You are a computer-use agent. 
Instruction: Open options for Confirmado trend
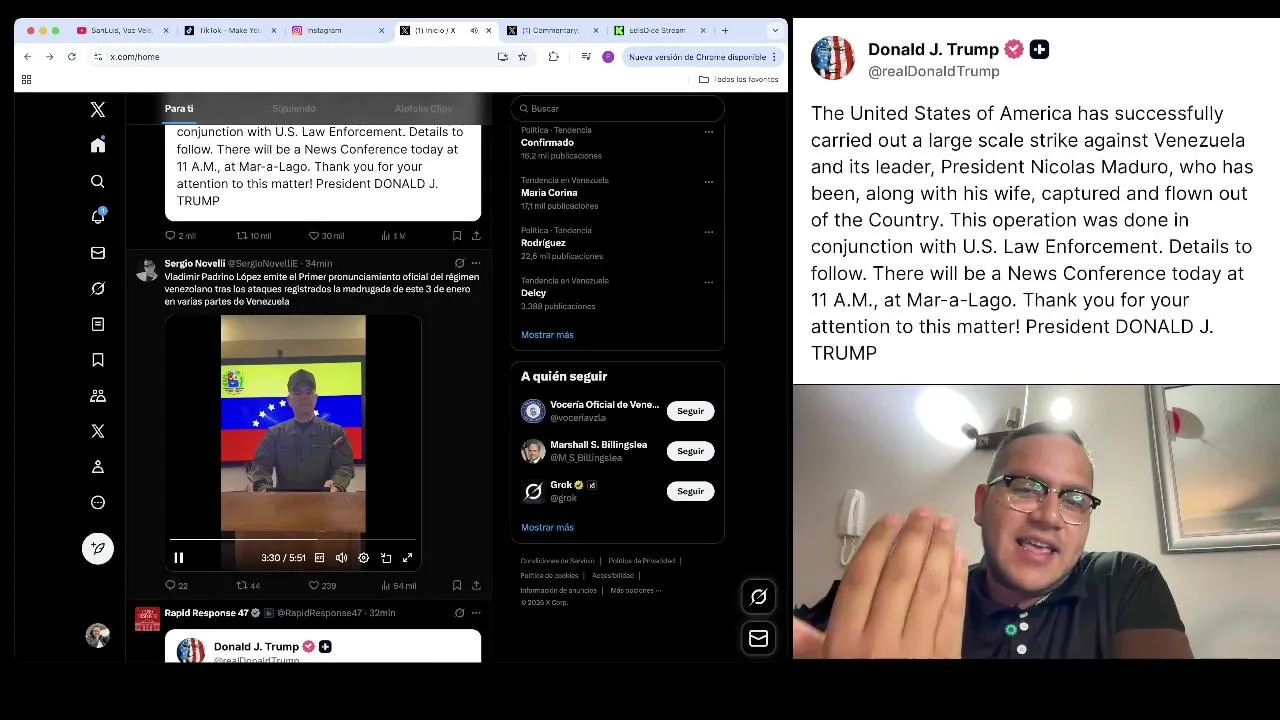709,131
